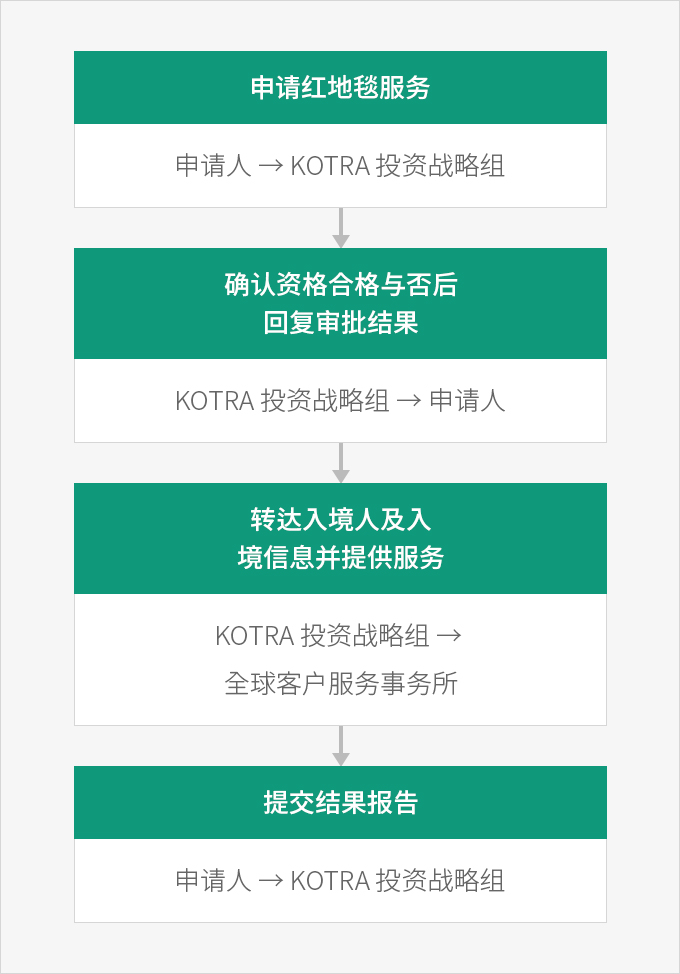The image size is (680, 974).
Task: Click the 回复审批结果 header line
Action: [x=340, y=323]
